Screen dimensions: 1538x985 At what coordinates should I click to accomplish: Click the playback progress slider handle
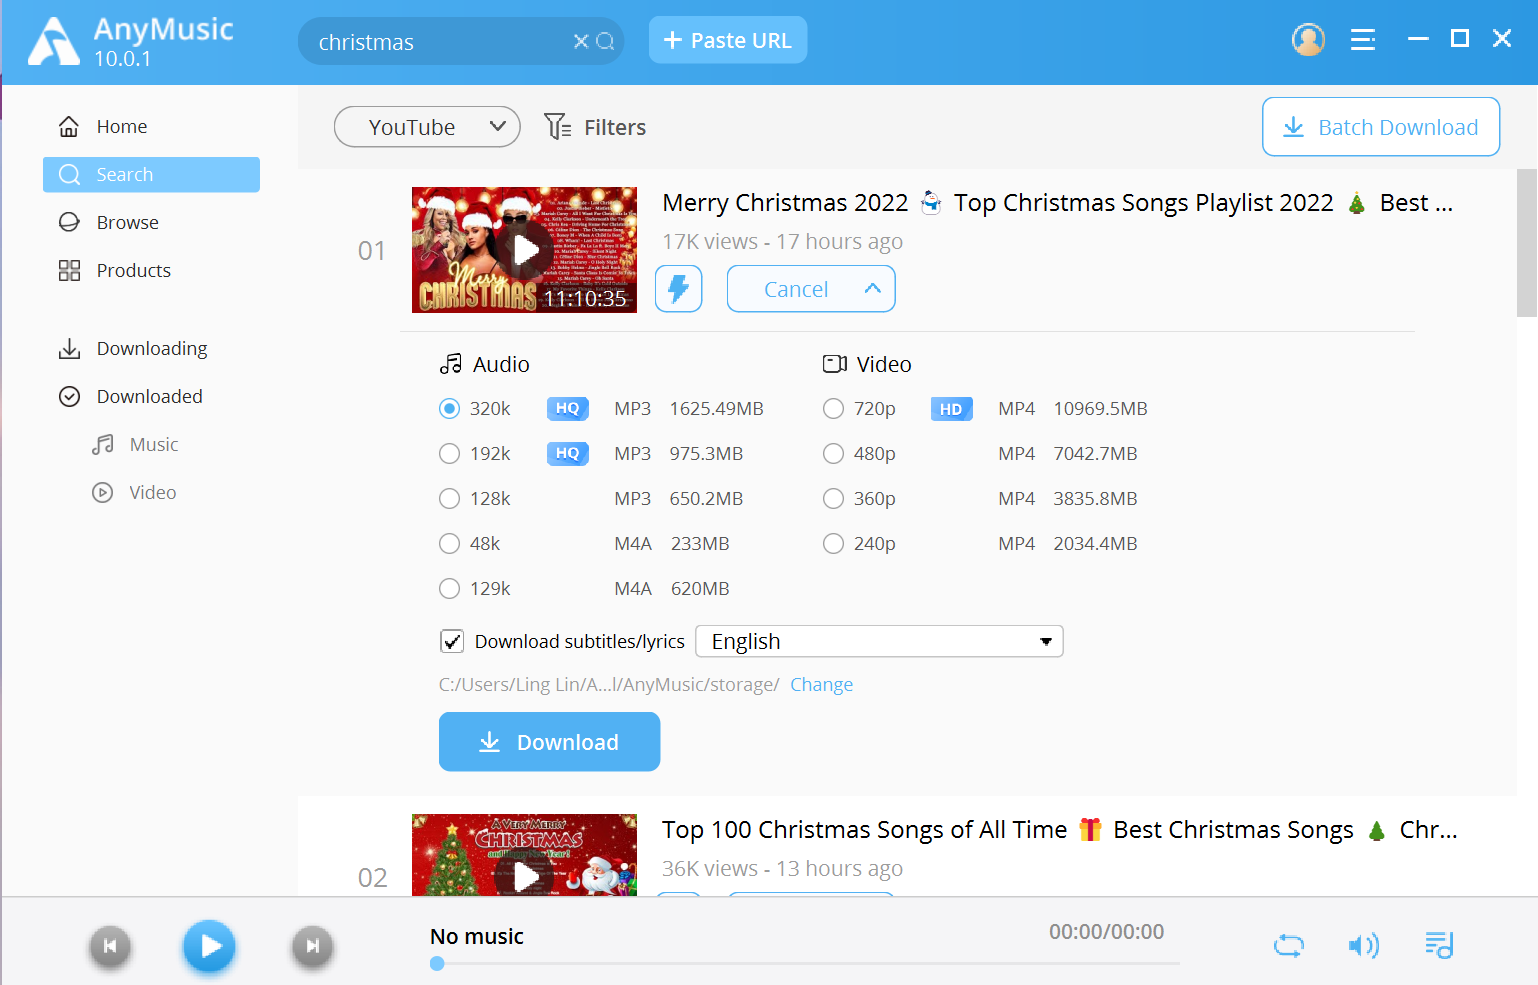tap(437, 964)
